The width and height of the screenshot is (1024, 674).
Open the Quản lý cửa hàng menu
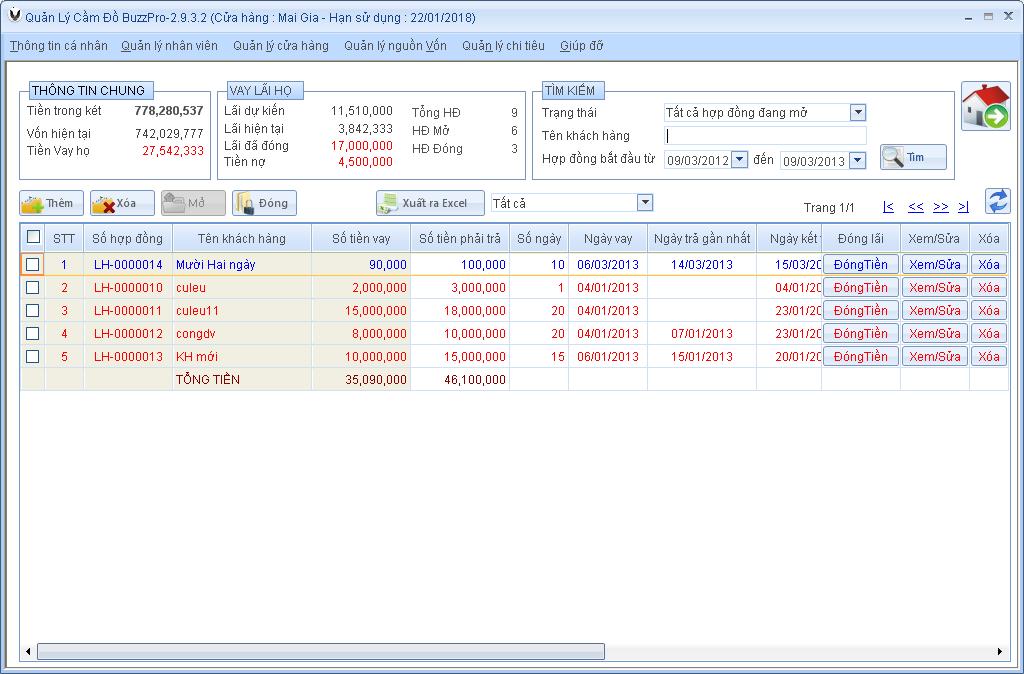(x=281, y=46)
